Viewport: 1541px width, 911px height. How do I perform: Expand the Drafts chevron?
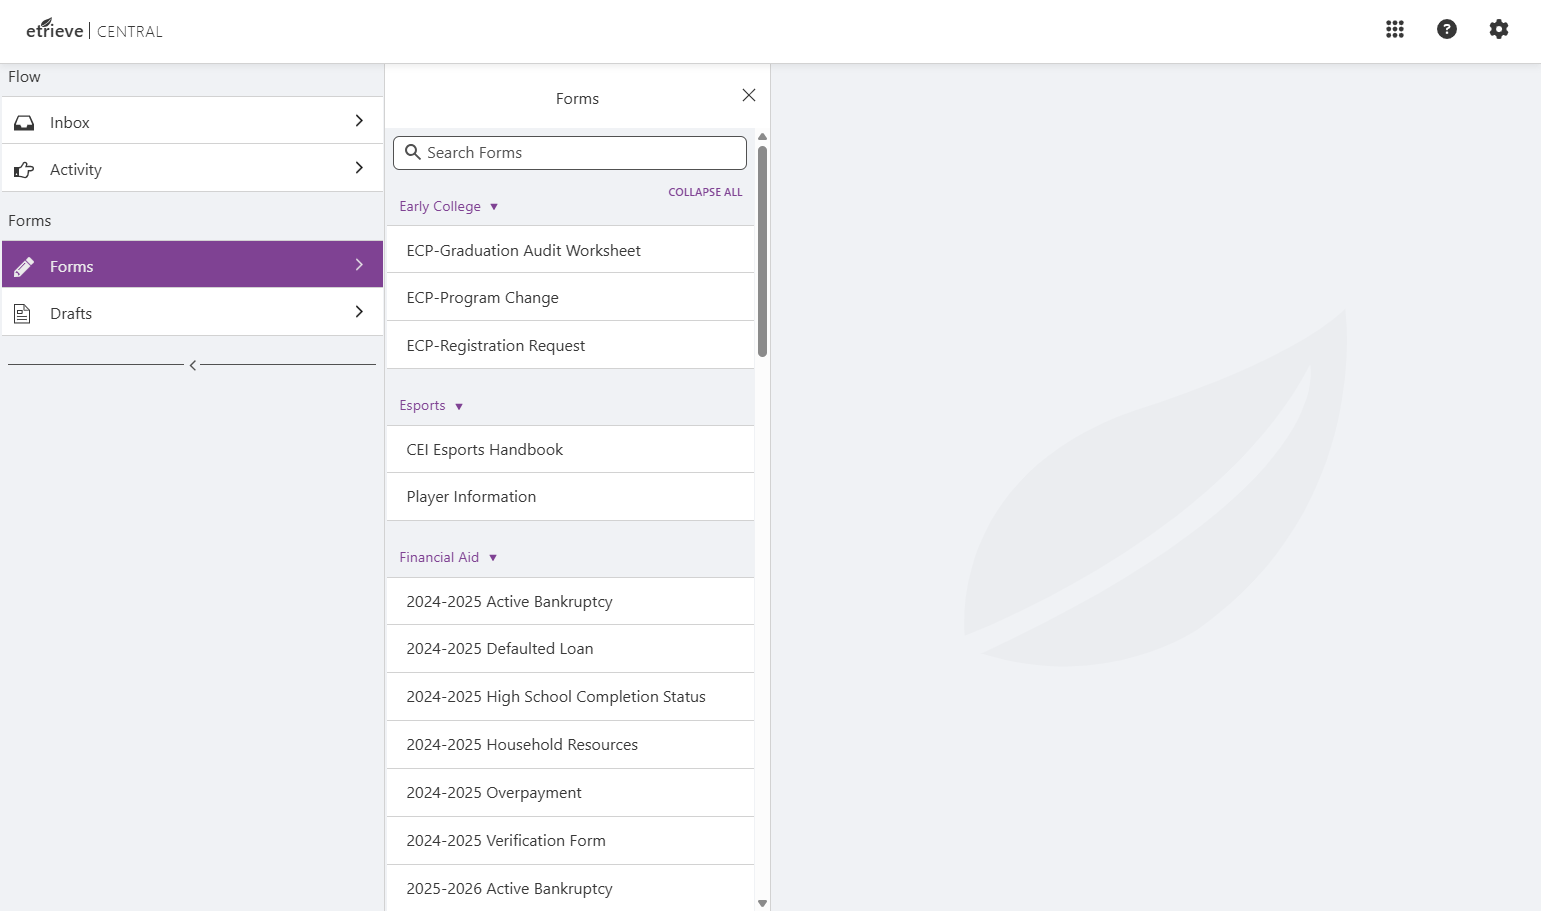(359, 312)
